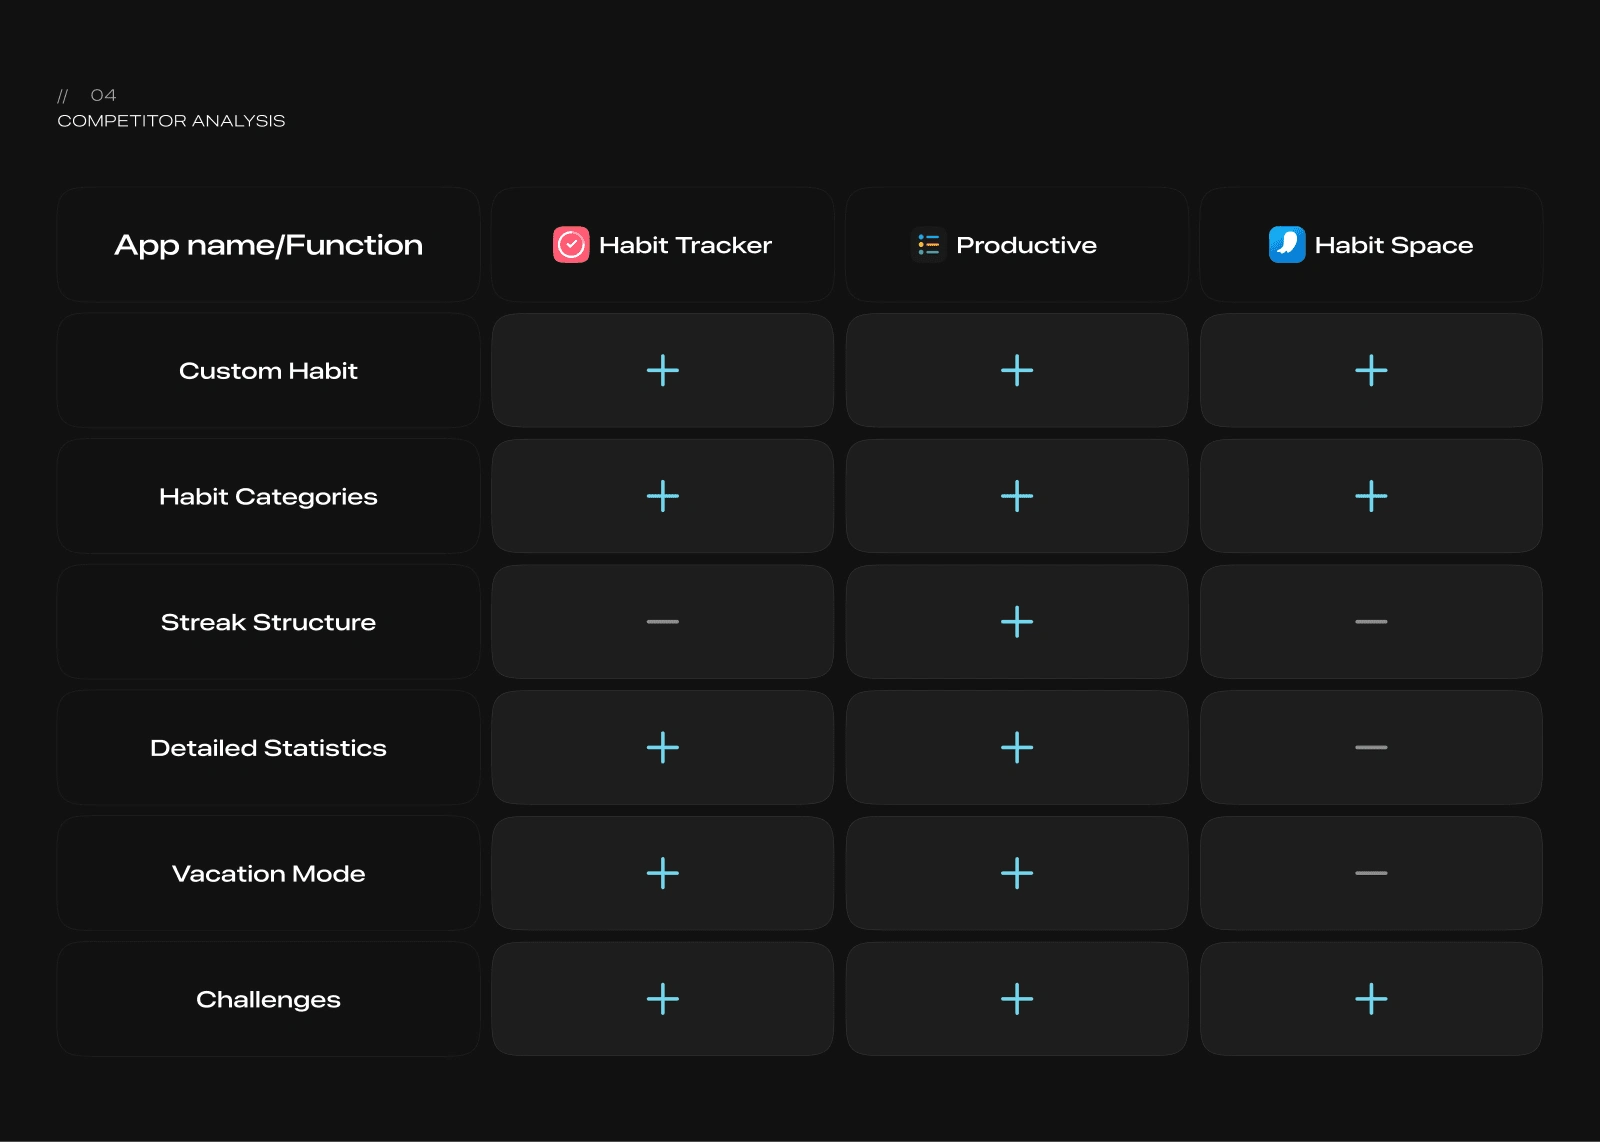1600x1142 pixels.
Task: Click Habit Tracker's Vacation Mode plus icon
Action: tap(662, 873)
